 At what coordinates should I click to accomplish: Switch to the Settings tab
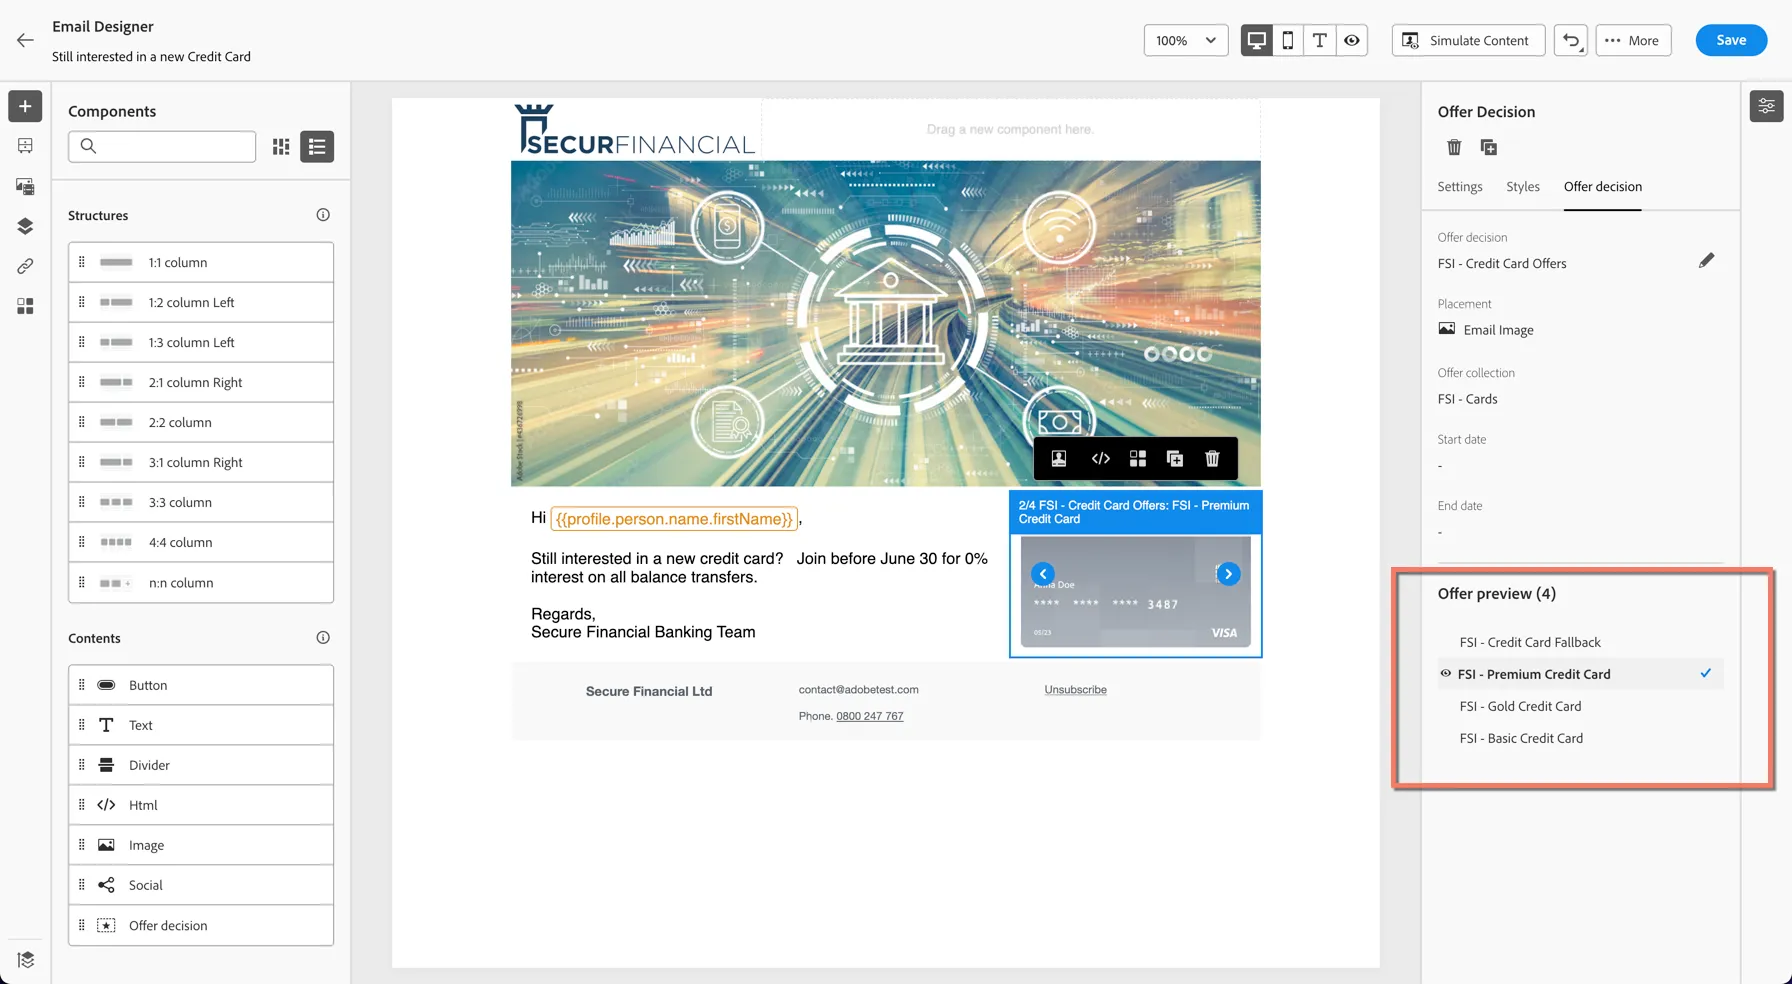tap(1460, 187)
